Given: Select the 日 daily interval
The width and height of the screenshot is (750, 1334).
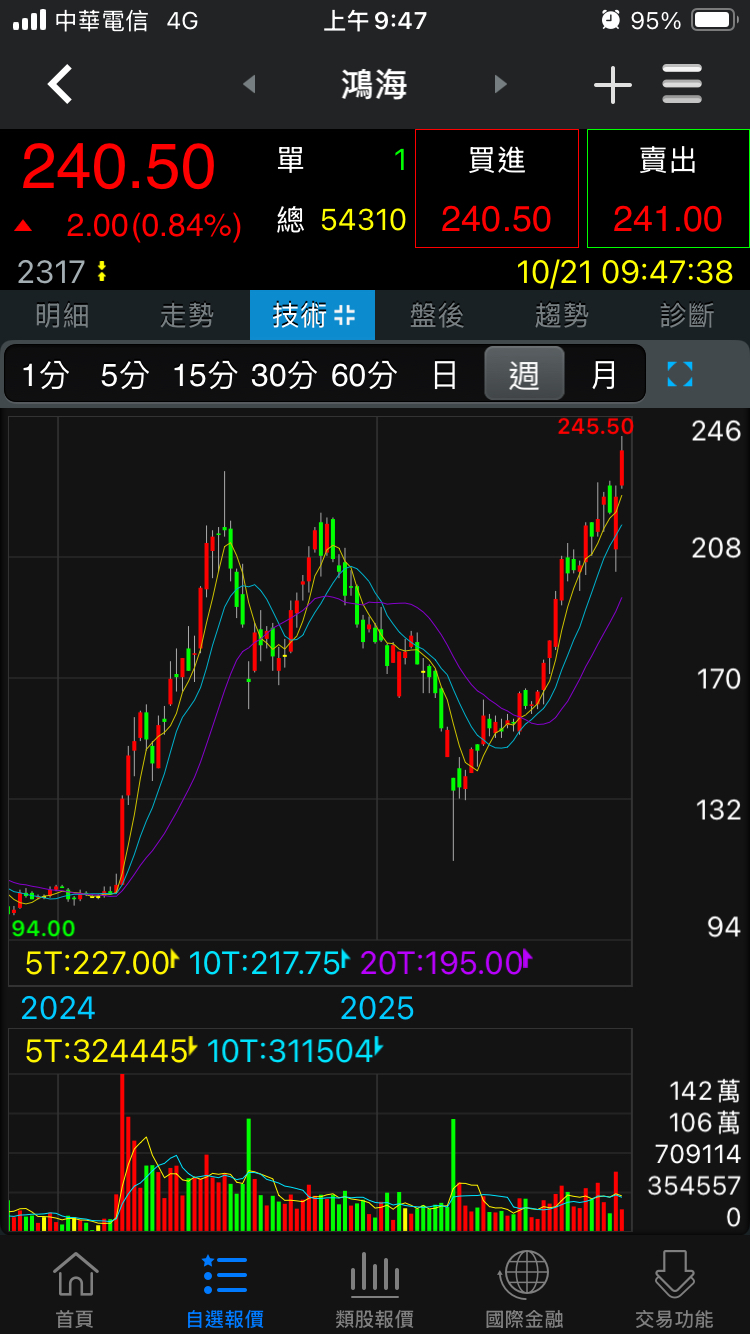Looking at the screenshot, I should [x=444, y=375].
